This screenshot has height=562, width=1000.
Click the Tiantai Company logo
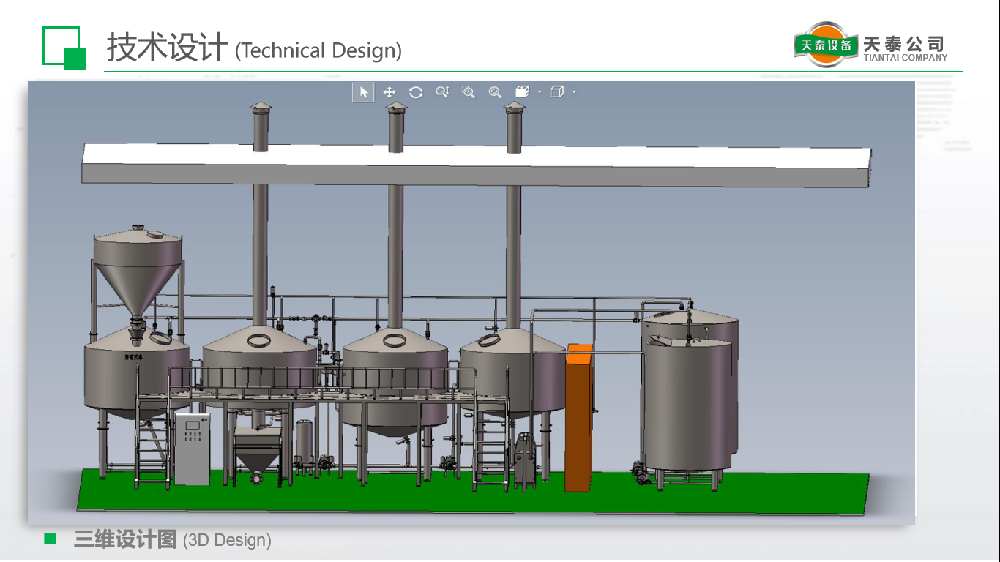pyautogui.click(x=870, y=45)
